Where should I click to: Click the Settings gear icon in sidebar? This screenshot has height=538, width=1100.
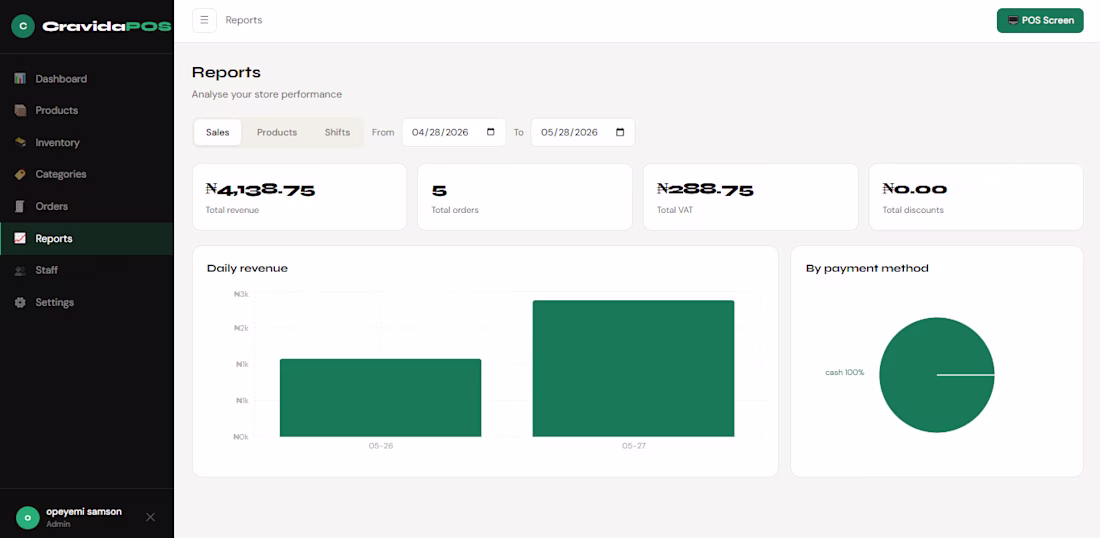20,302
